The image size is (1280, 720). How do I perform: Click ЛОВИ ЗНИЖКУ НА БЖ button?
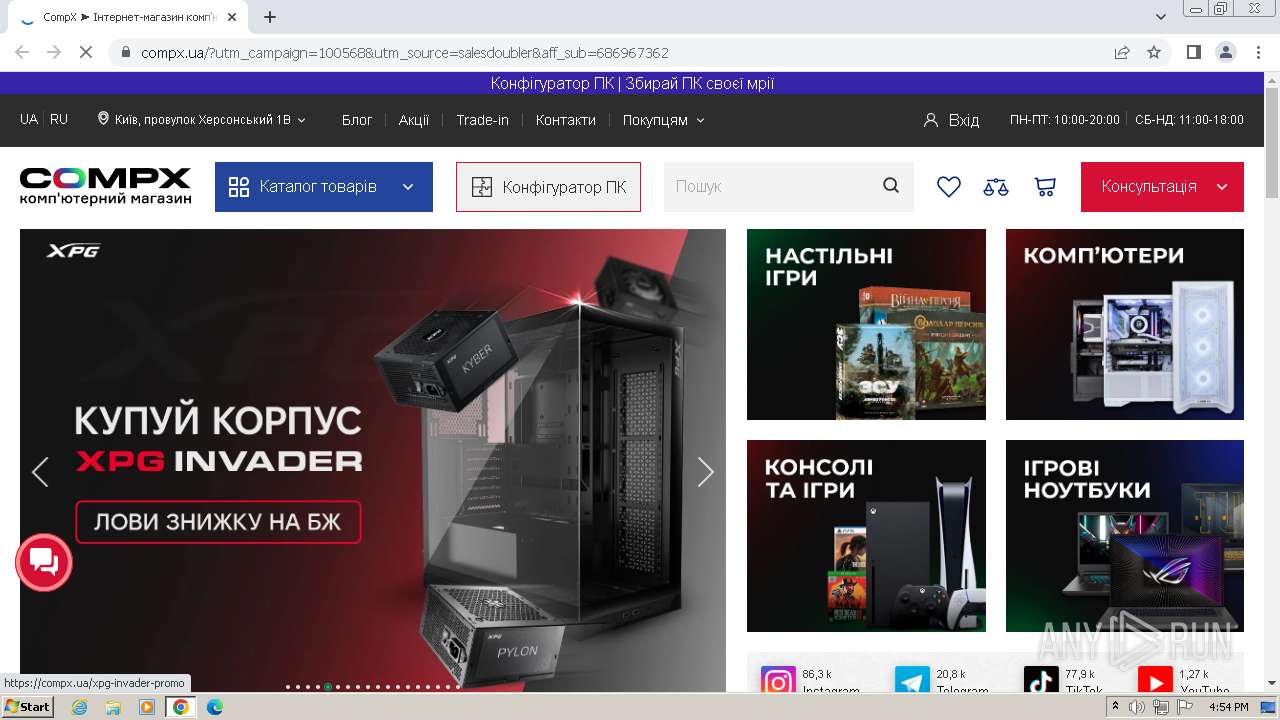click(x=218, y=521)
